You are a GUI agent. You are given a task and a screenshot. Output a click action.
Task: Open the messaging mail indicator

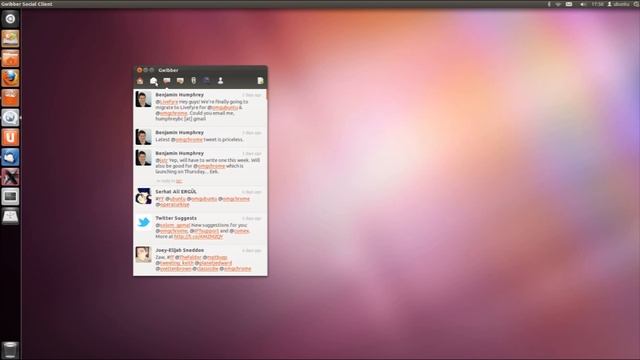point(569,4)
